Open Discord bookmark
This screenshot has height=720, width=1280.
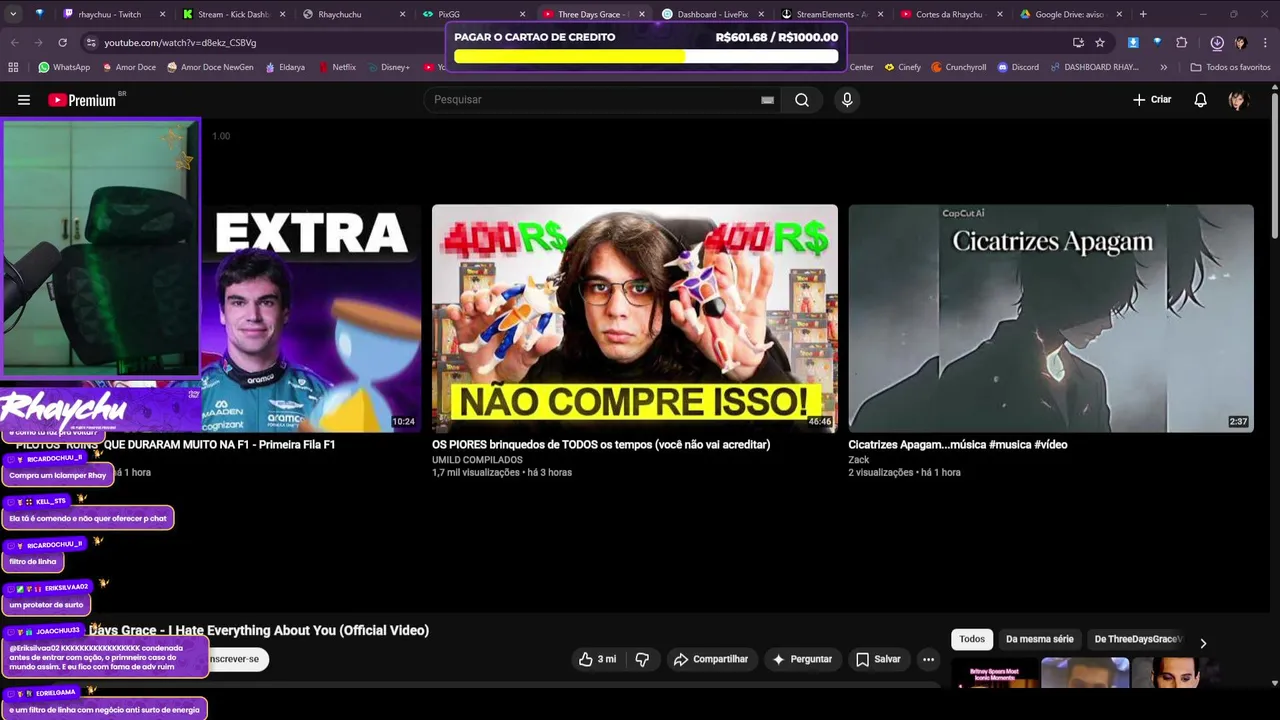pos(1018,67)
